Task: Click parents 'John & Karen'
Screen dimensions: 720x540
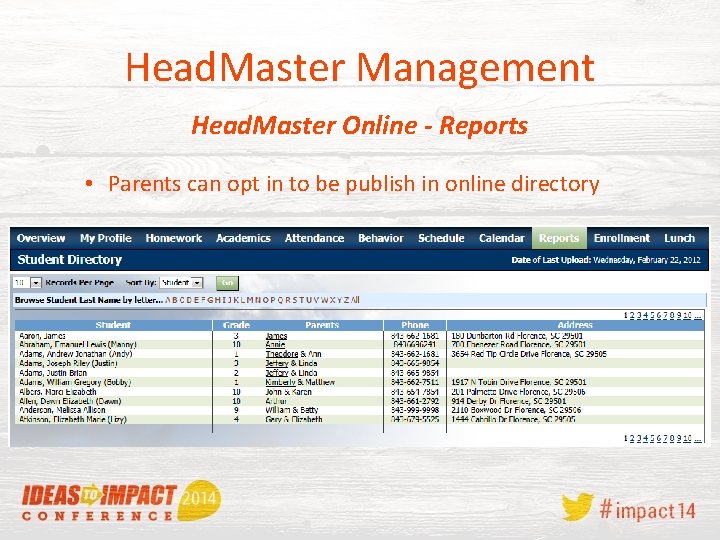Action: [x=288, y=392]
